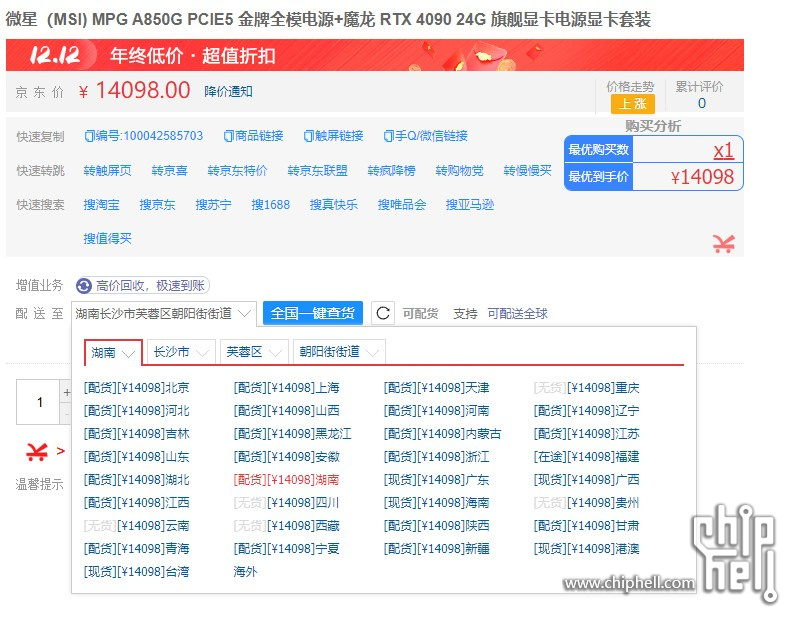Jump to 转触屏页
This screenshot has height=618, width=791.
(x=107, y=171)
